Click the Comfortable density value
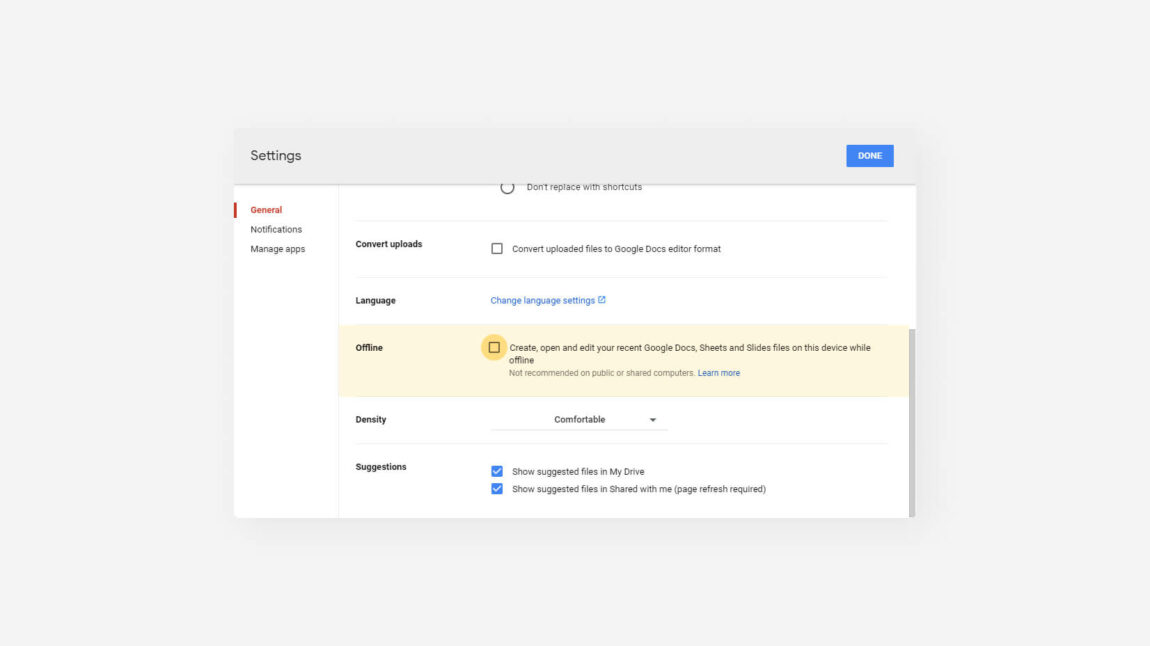Image resolution: width=1150 pixels, height=646 pixels. tap(580, 419)
